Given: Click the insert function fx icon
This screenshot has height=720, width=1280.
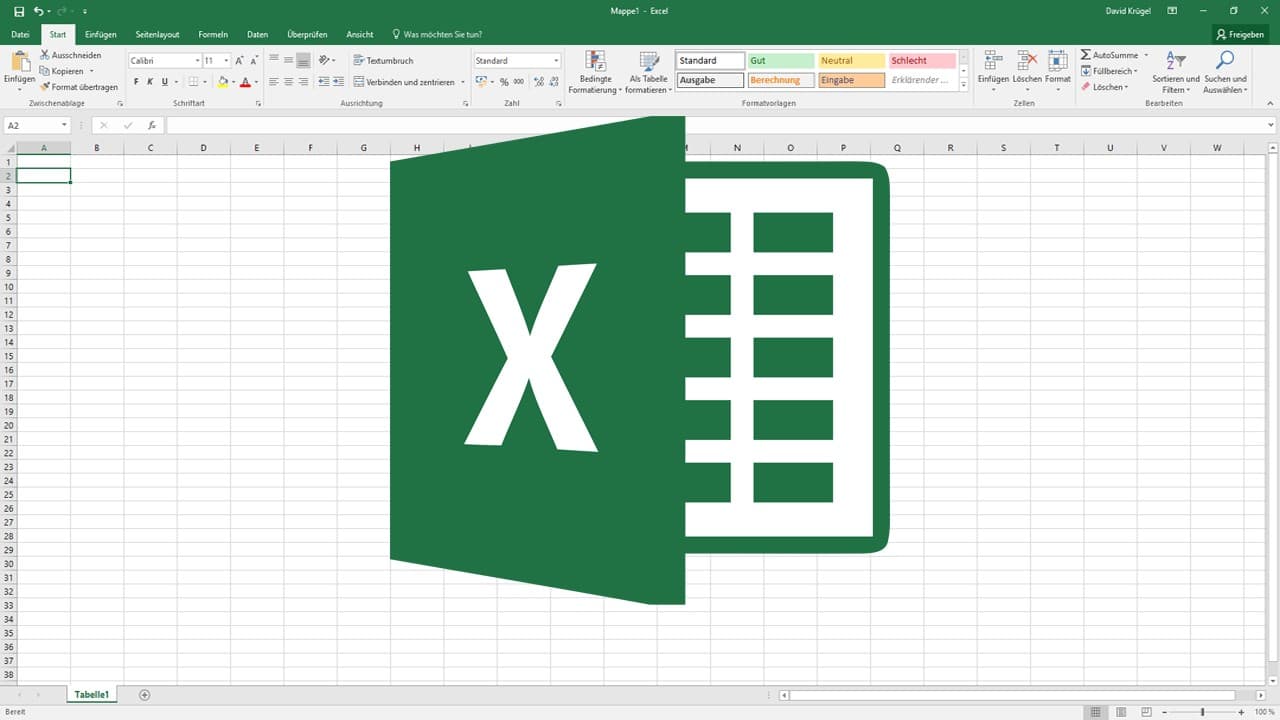Looking at the screenshot, I should coord(152,125).
